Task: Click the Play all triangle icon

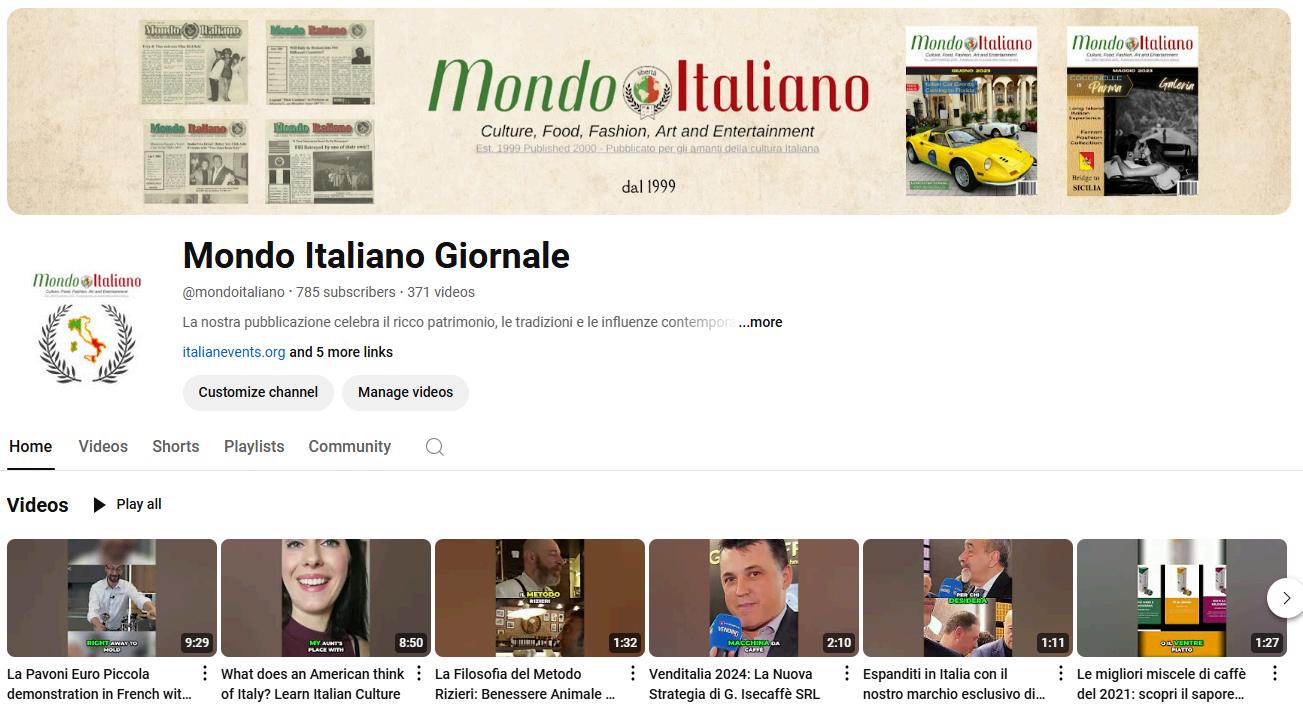Action: [99, 505]
